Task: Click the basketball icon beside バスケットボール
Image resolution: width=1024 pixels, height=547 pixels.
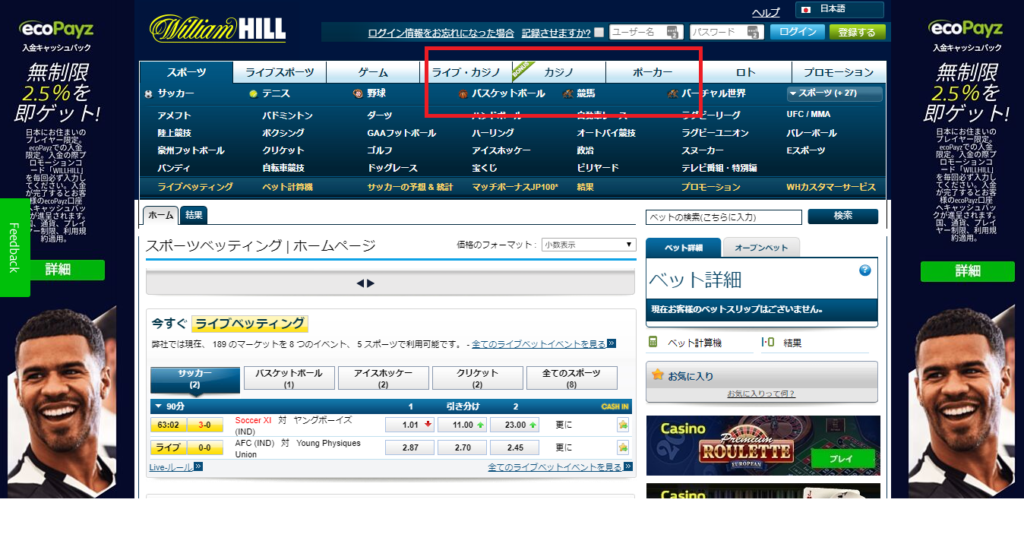Action: (462, 94)
